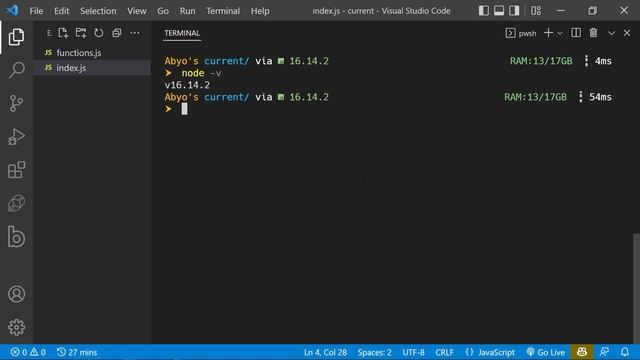The image size is (640, 360).
Task: Change indentation via Spaces: 2
Action: 374,352
